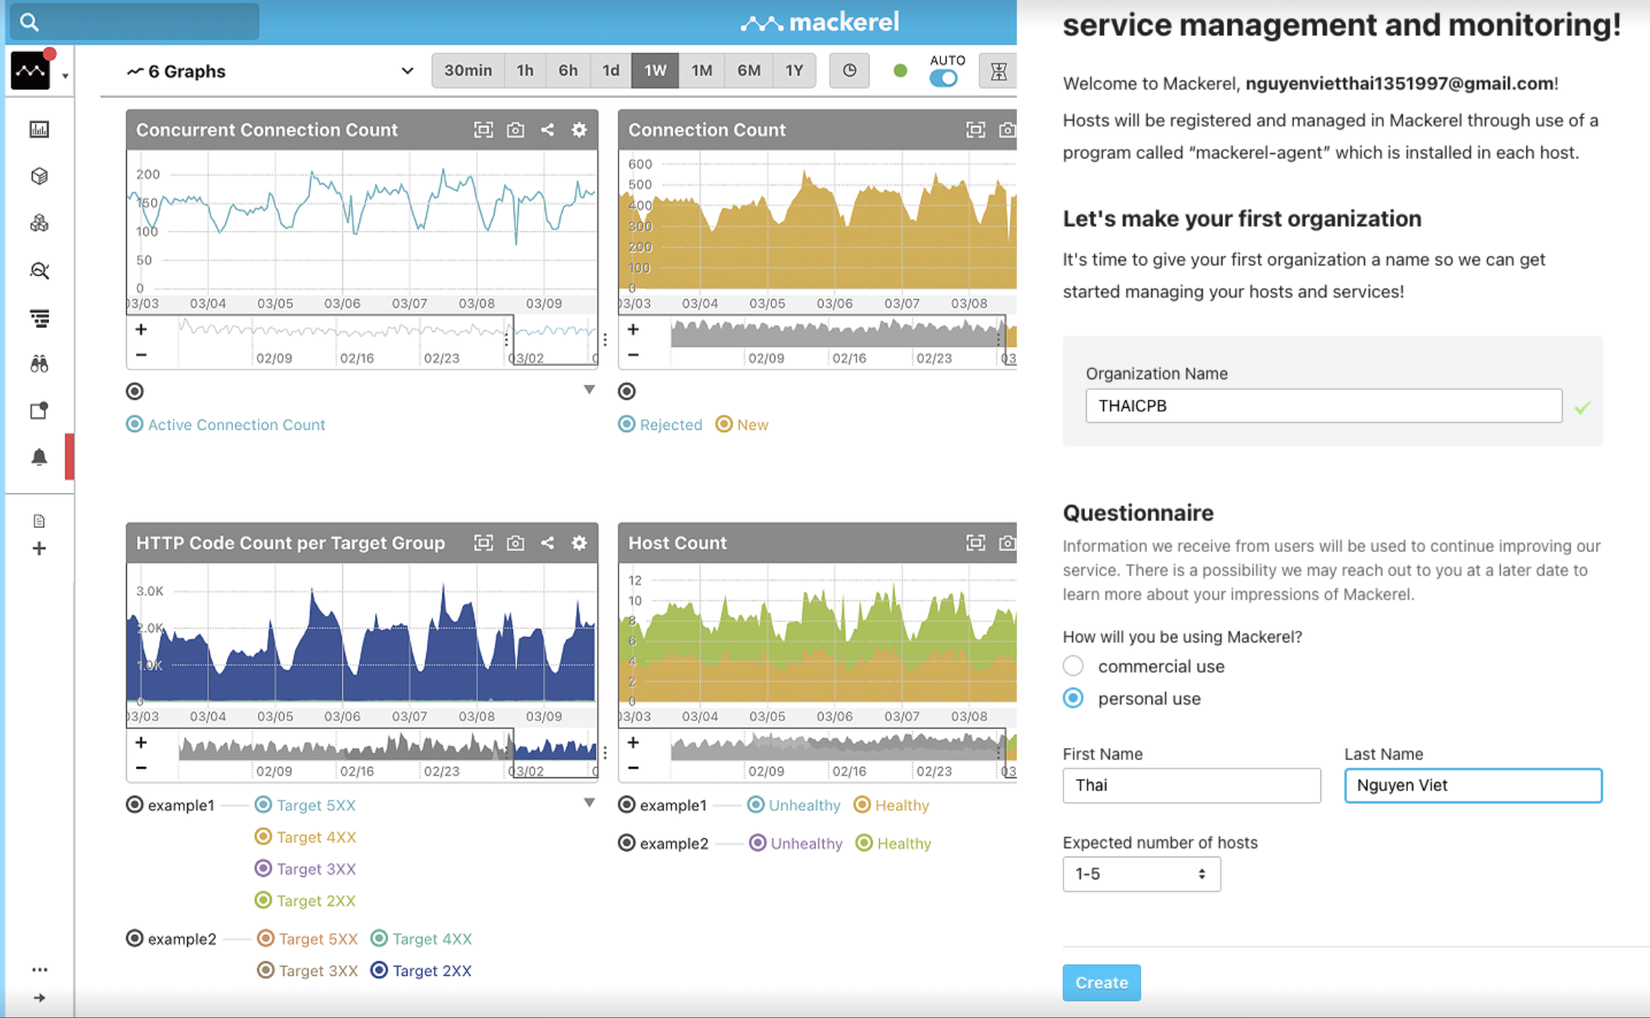Switch to the 6h time range
Viewport: 1650px width, 1018px height.
pyautogui.click(x=568, y=71)
